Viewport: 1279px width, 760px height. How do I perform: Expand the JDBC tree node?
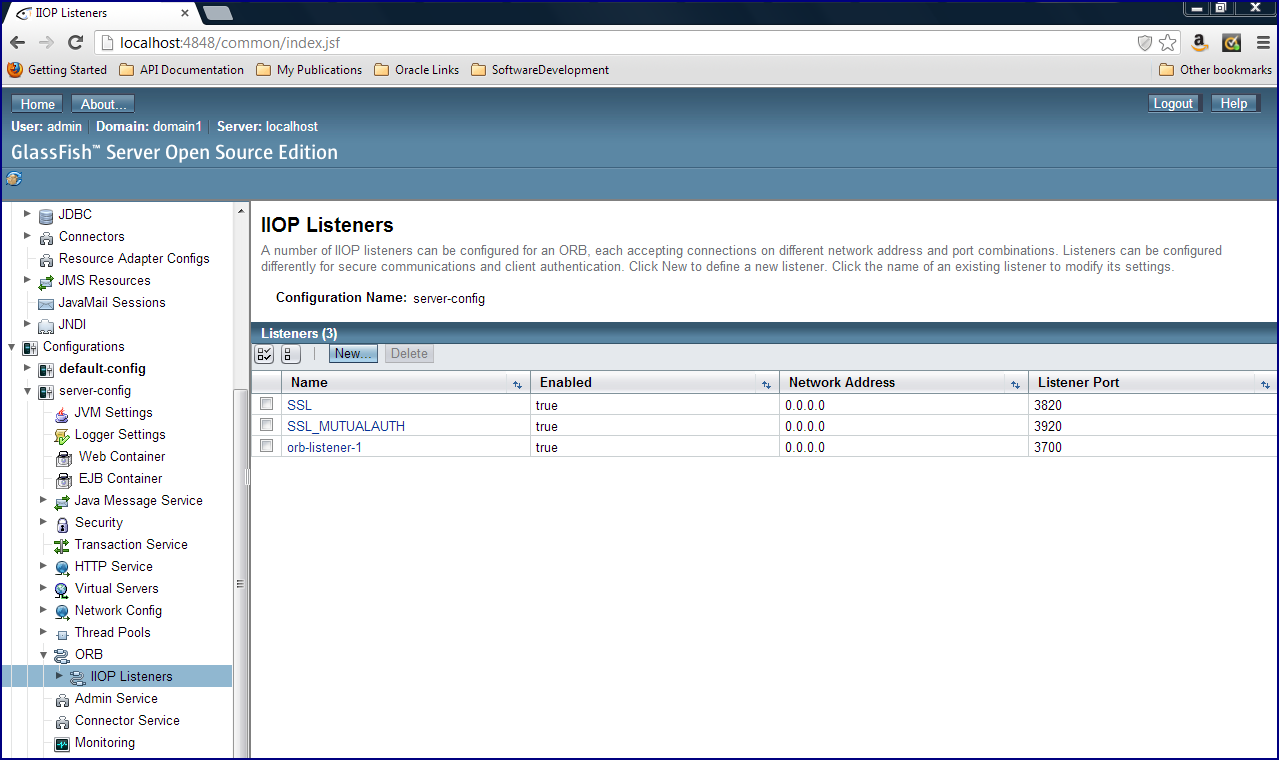click(x=27, y=214)
